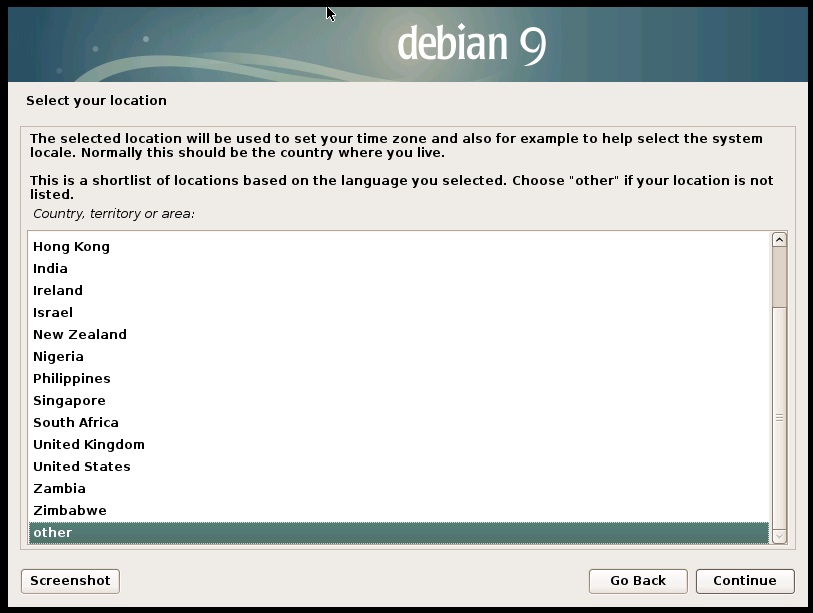This screenshot has width=813, height=613.
Task: Pick Israel from the country list
Action: [x=53, y=312]
